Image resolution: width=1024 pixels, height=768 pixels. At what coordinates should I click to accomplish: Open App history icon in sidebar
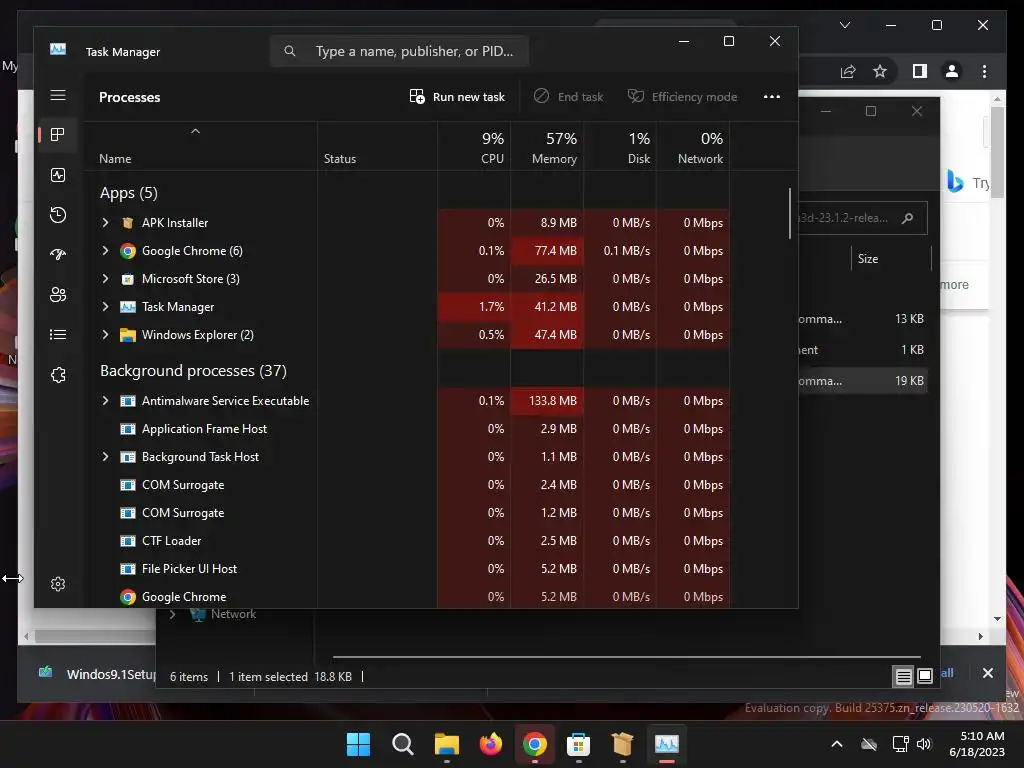click(57, 215)
